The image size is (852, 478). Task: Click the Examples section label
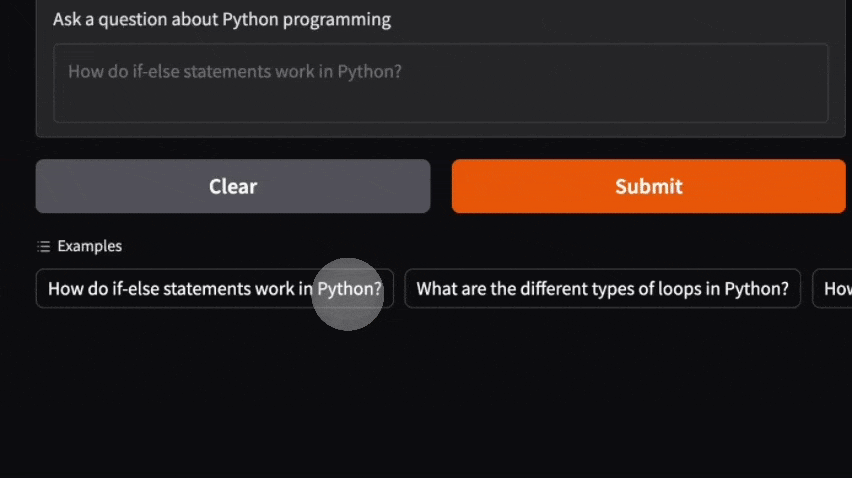pyautogui.click(x=89, y=246)
